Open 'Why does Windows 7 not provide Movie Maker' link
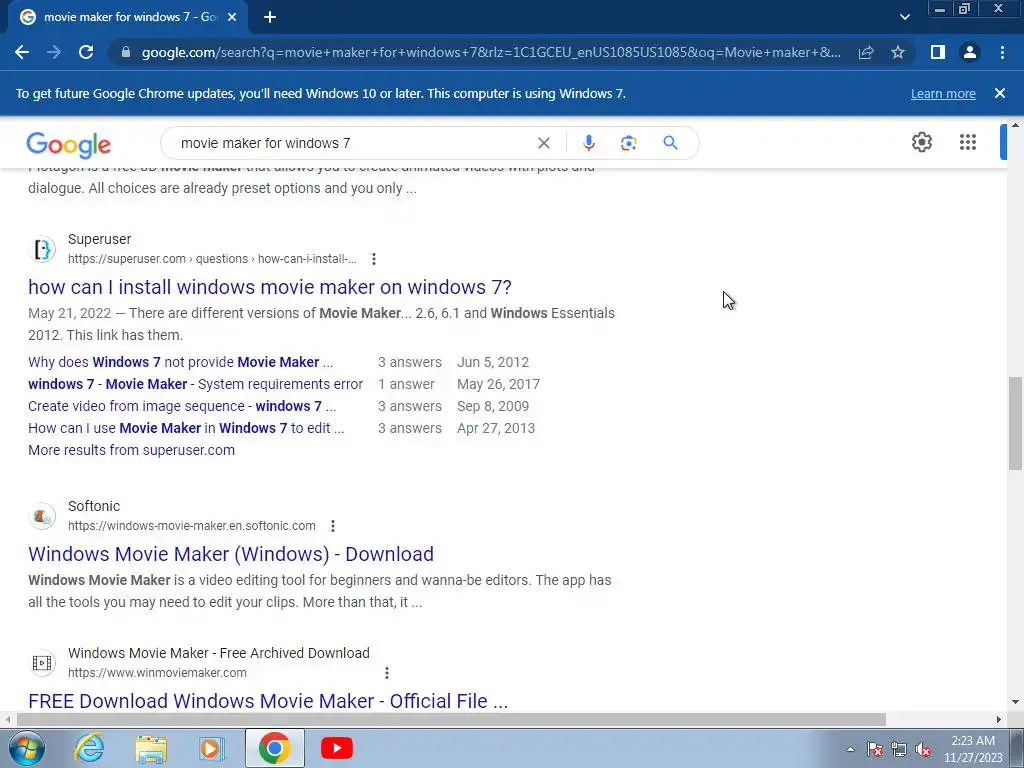 (180, 362)
